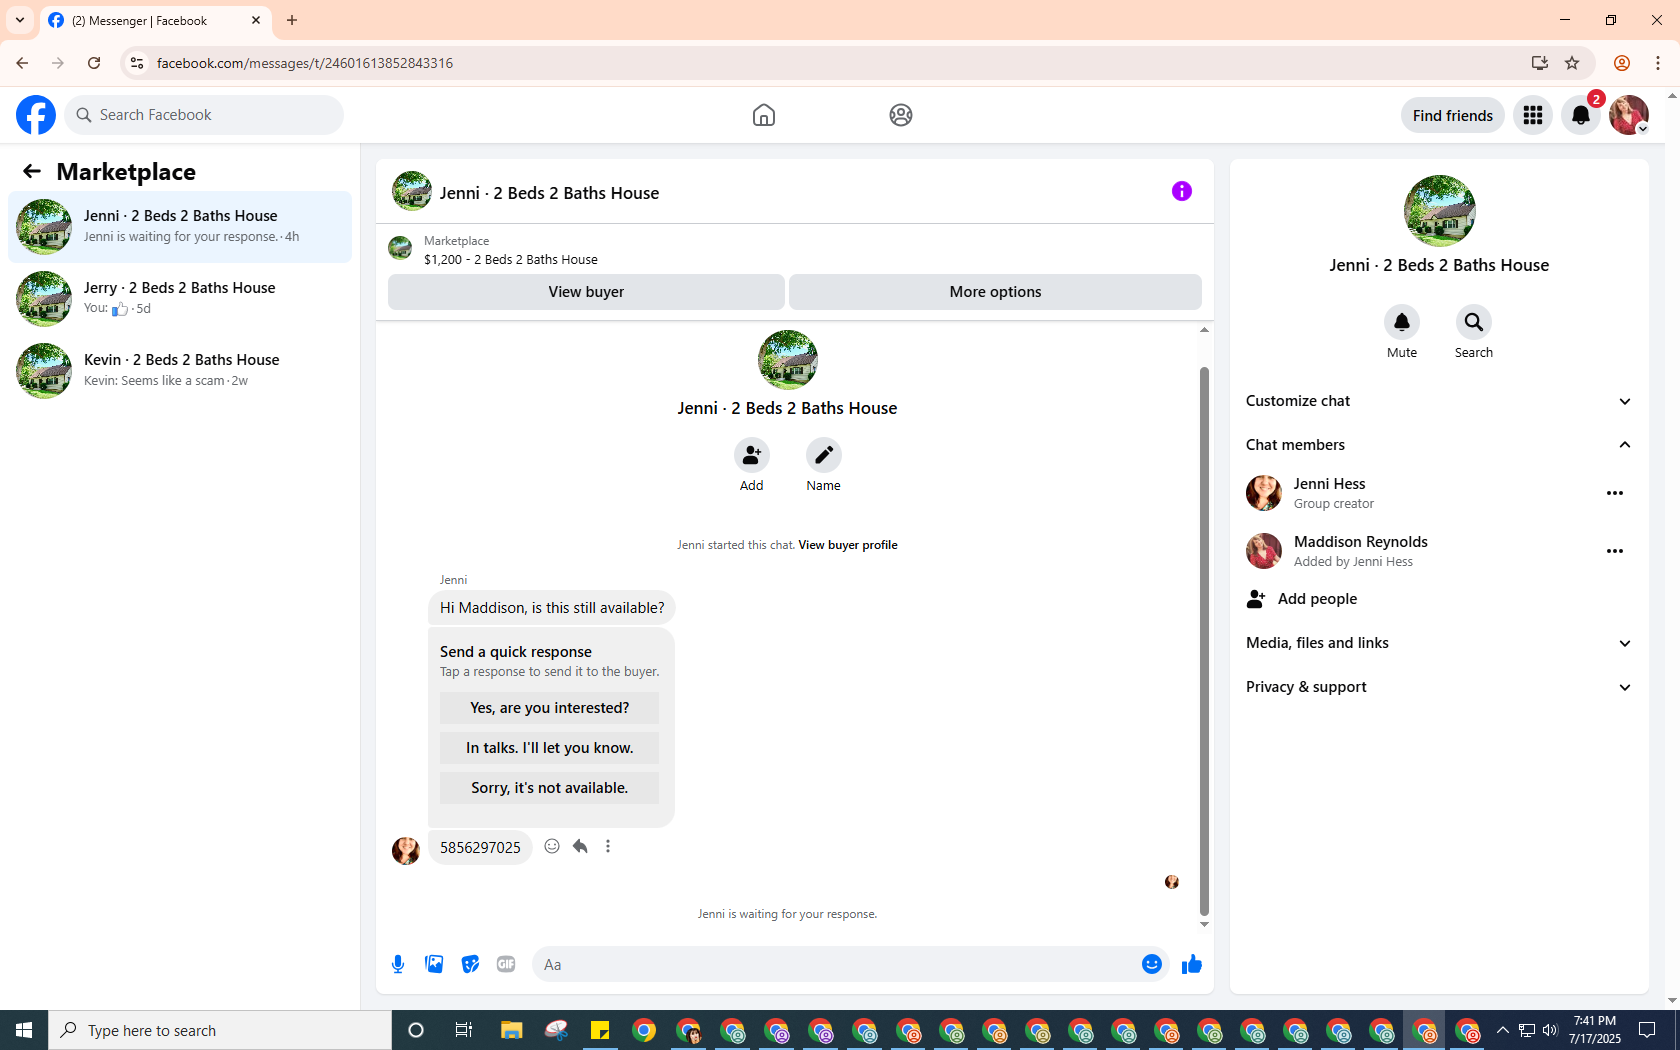Click taskbar 'Type here to search' box
This screenshot has width=1680, height=1050.
coord(220,1030)
